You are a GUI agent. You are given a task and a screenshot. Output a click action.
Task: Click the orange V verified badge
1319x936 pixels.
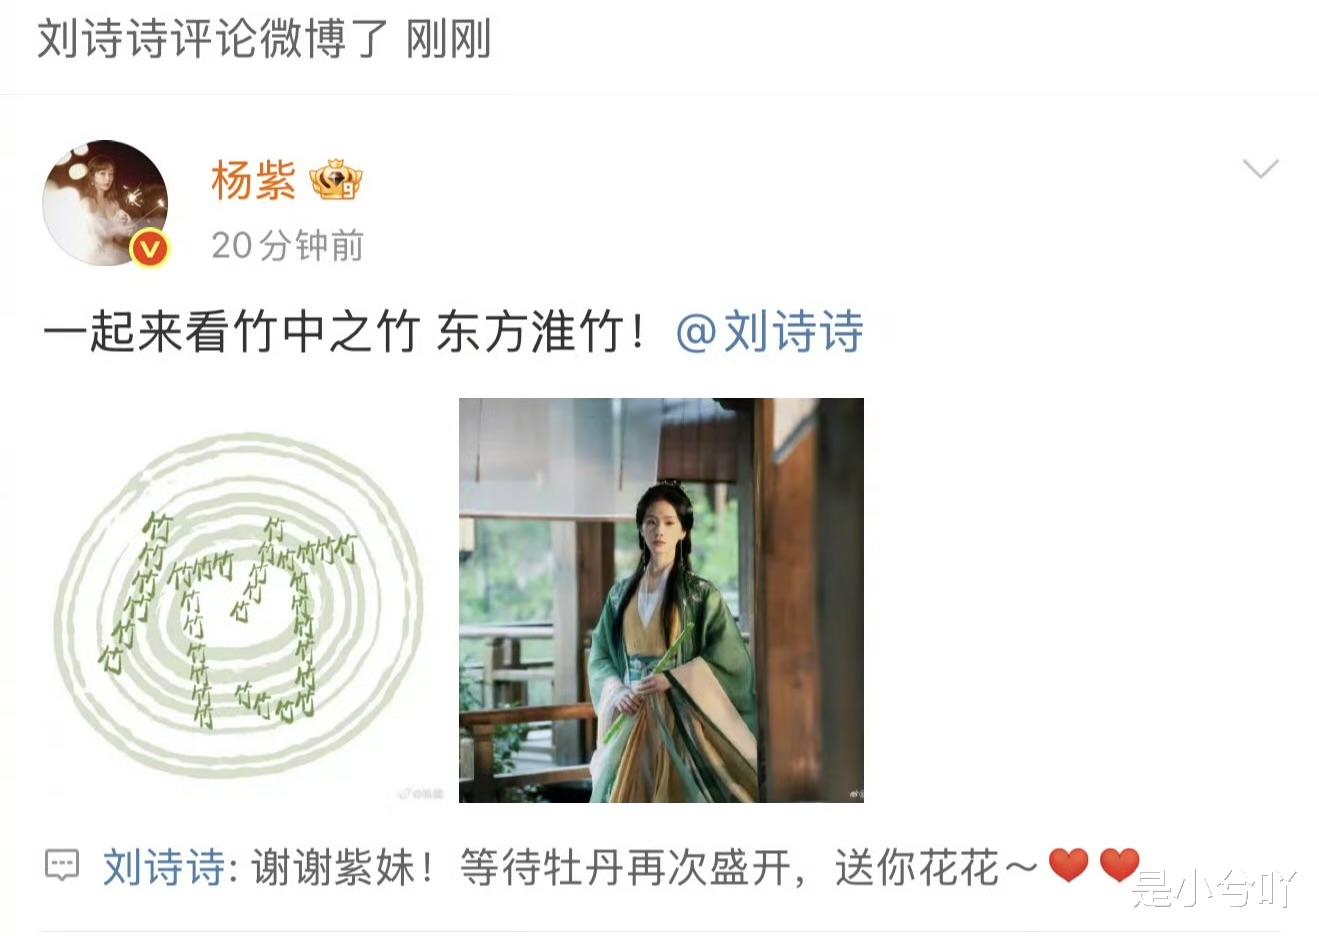pos(150,247)
